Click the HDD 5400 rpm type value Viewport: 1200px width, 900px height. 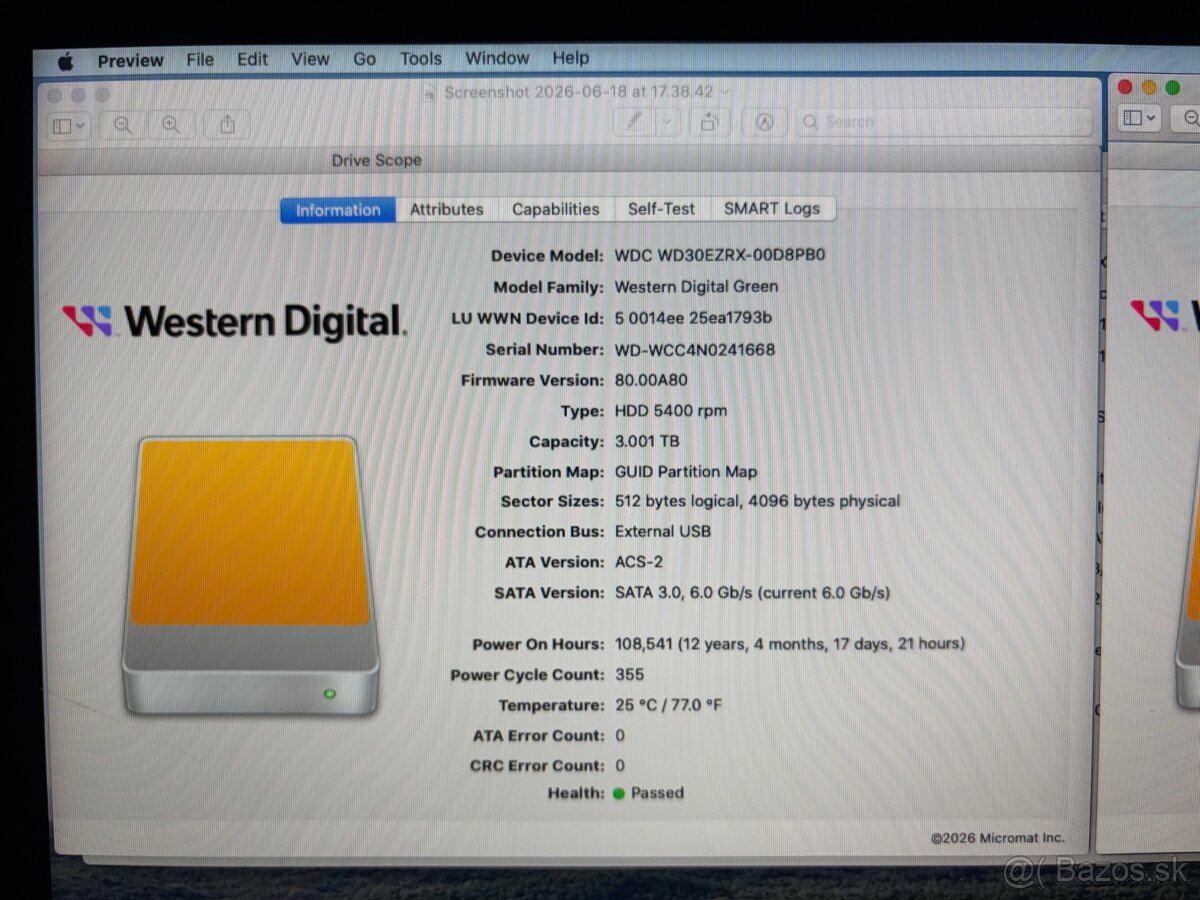[671, 410]
